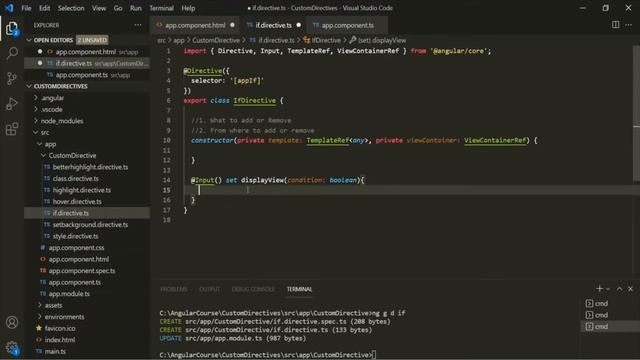
Task: Switch to the if.directive.ts editor tab
Action: pos(273,25)
